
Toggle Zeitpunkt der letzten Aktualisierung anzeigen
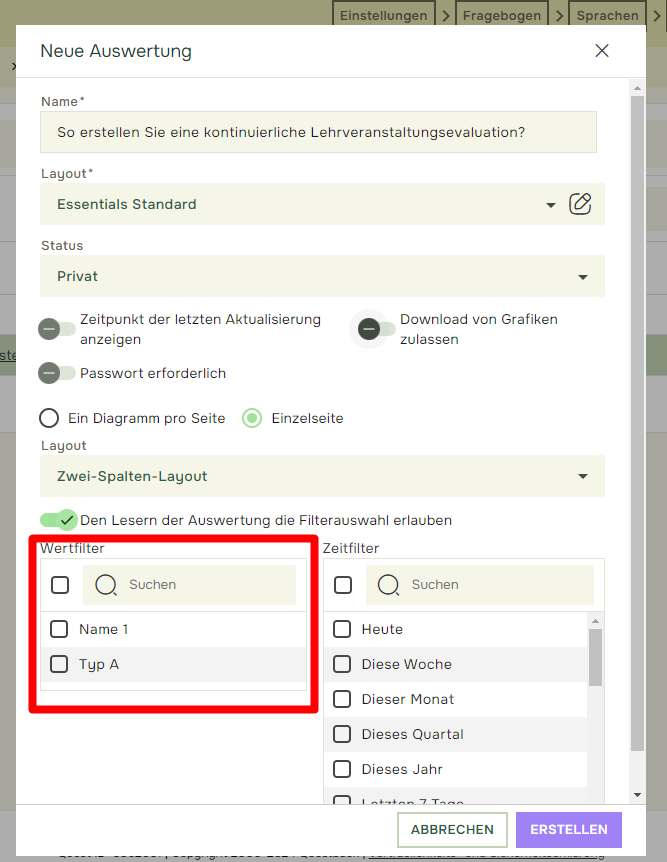[x=56, y=329]
